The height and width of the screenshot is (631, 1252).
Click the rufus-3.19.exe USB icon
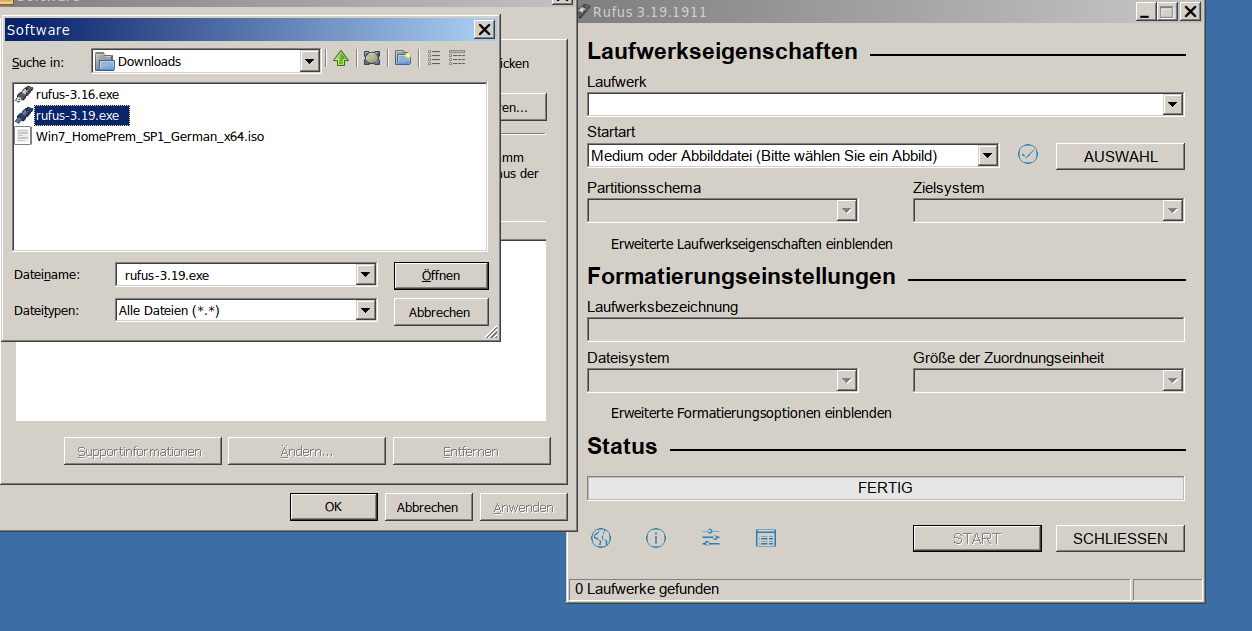(25, 116)
